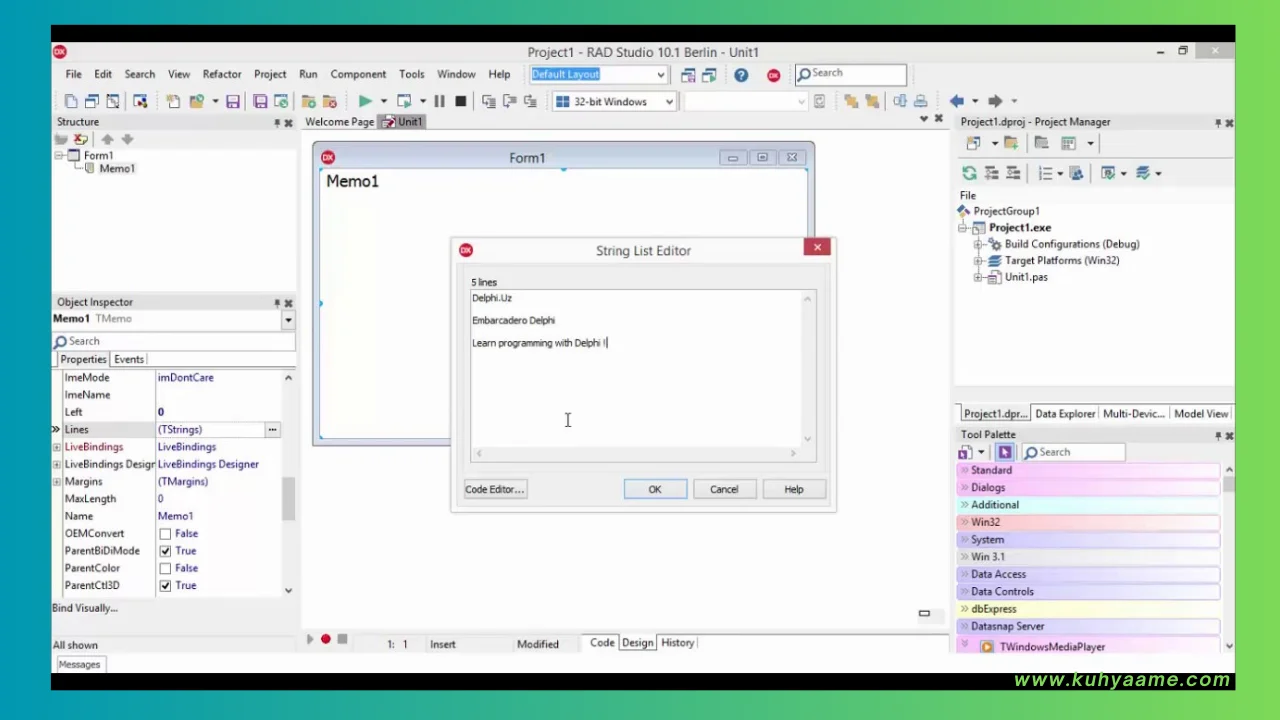Open the Data Explorer tab
The height and width of the screenshot is (720, 1280).
[x=1065, y=413]
